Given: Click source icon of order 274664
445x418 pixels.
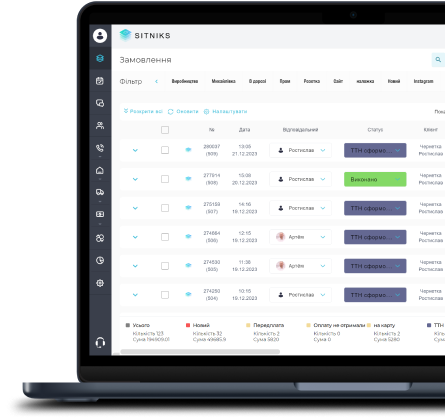Looking at the screenshot, I should tap(188, 237).
